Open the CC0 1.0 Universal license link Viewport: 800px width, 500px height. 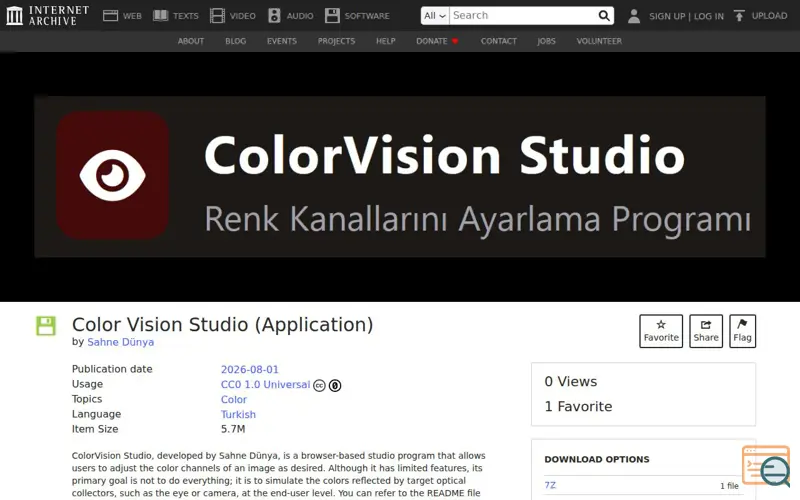tap(265, 385)
